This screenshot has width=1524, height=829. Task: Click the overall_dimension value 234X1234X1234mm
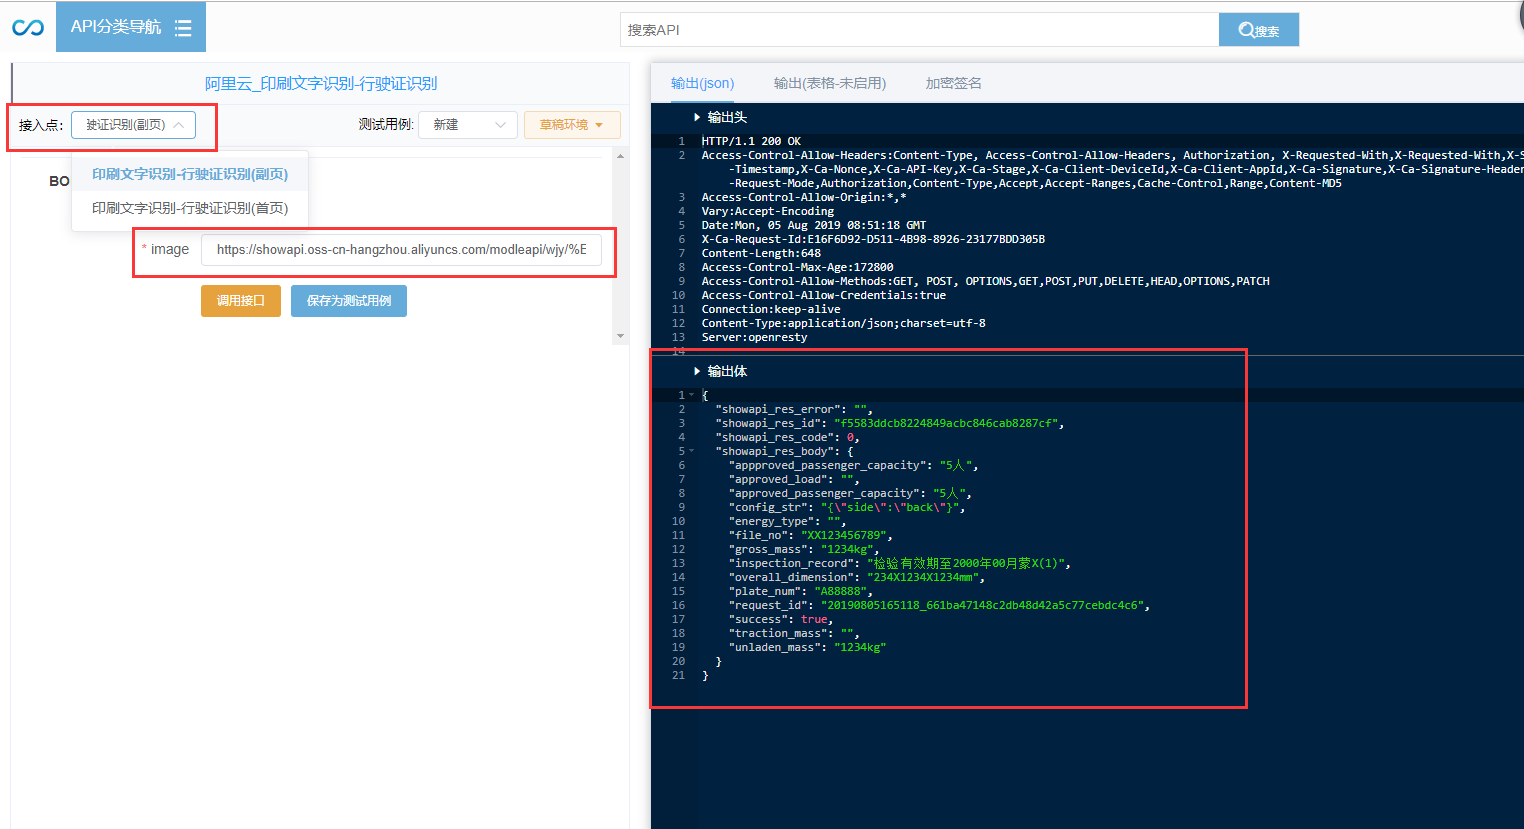coord(923,577)
